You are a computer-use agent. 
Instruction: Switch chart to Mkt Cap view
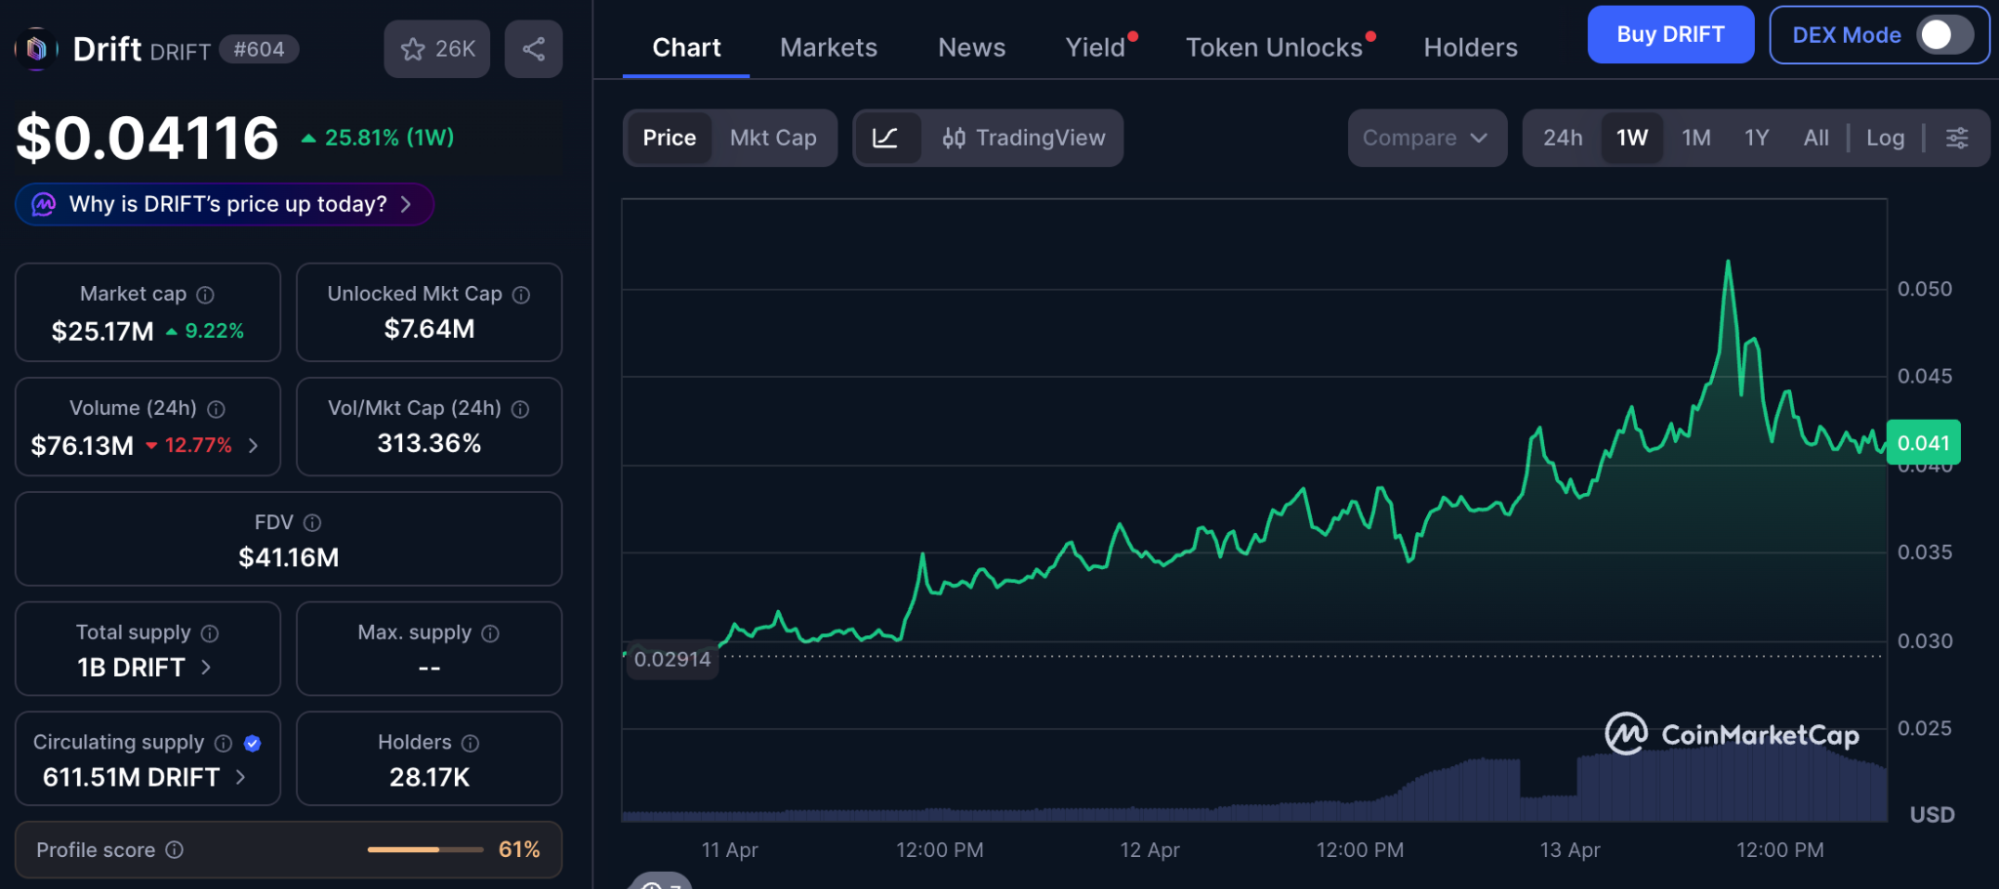(x=773, y=138)
